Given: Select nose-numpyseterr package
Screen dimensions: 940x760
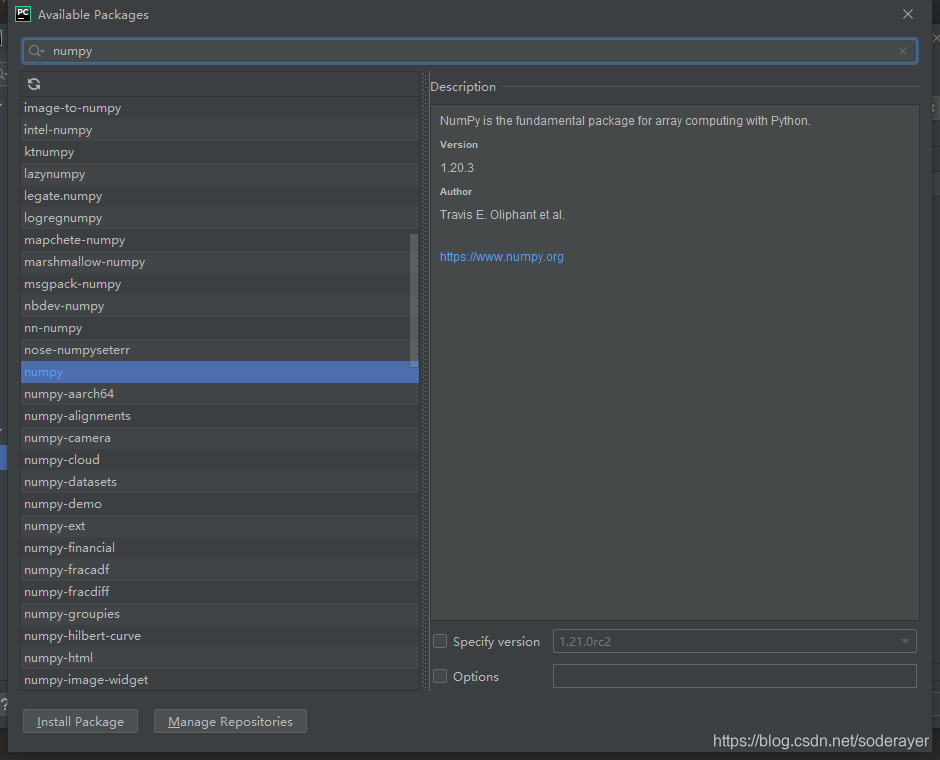Looking at the screenshot, I should 219,349.
